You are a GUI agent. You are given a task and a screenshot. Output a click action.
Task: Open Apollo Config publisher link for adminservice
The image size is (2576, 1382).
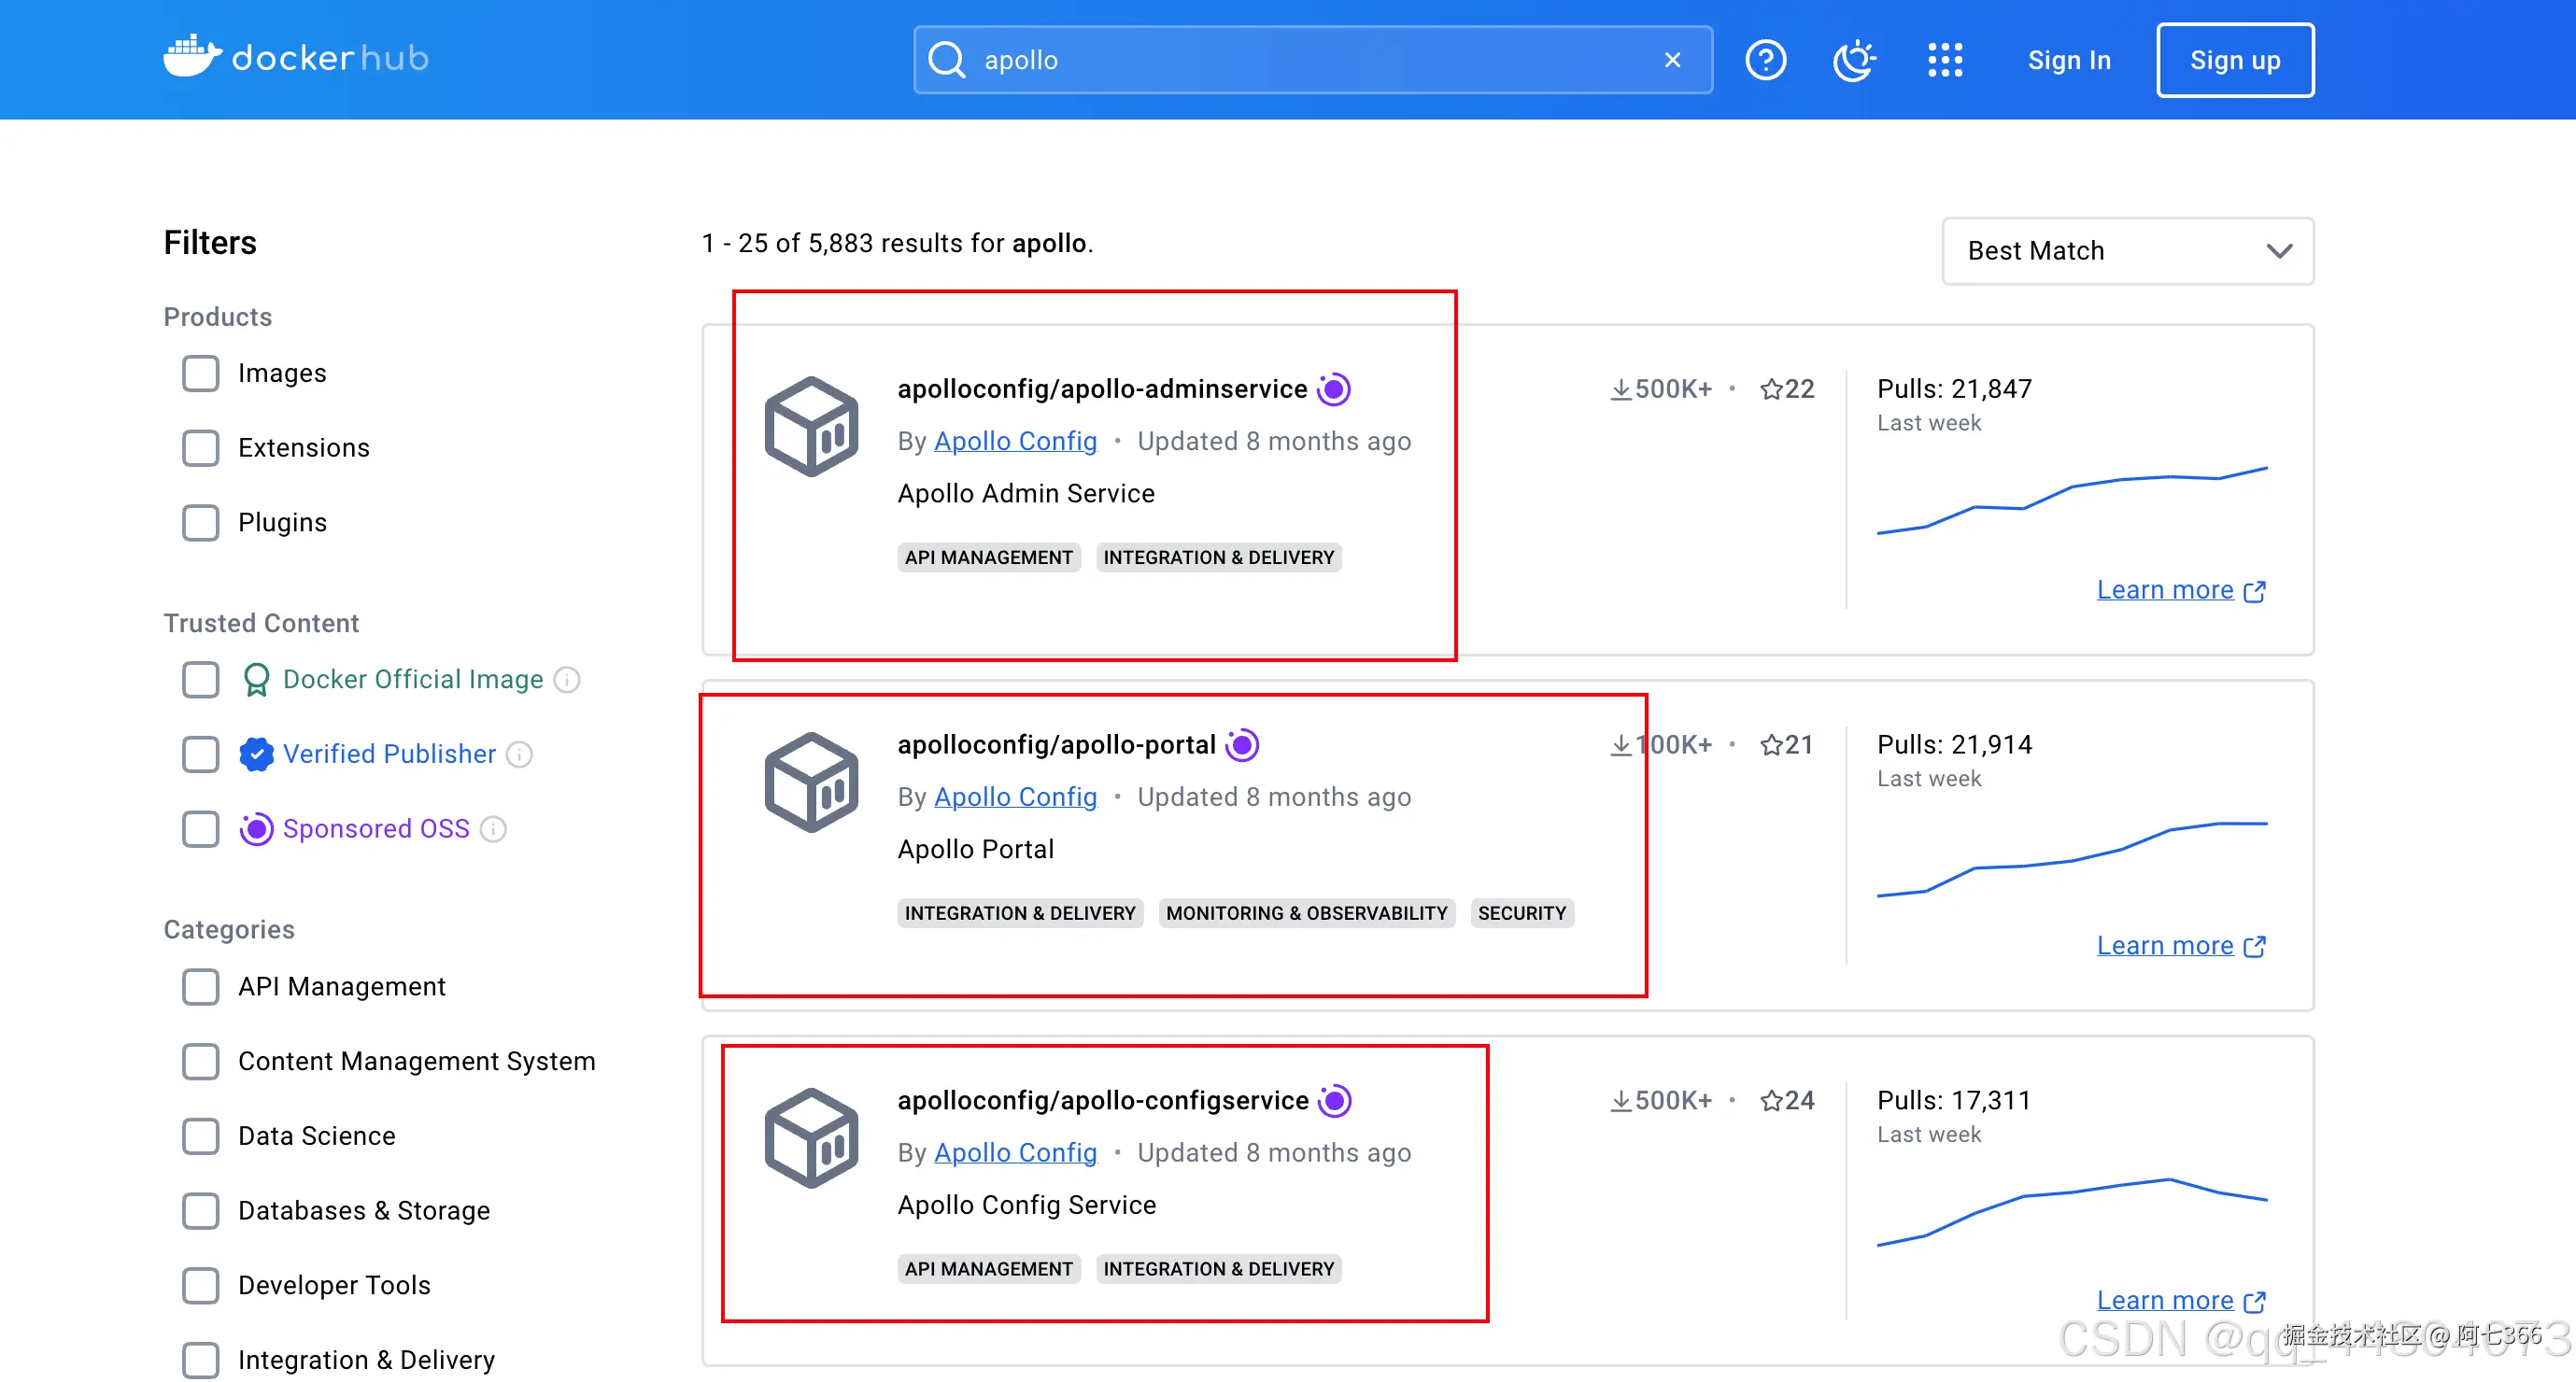[x=1015, y=441]
